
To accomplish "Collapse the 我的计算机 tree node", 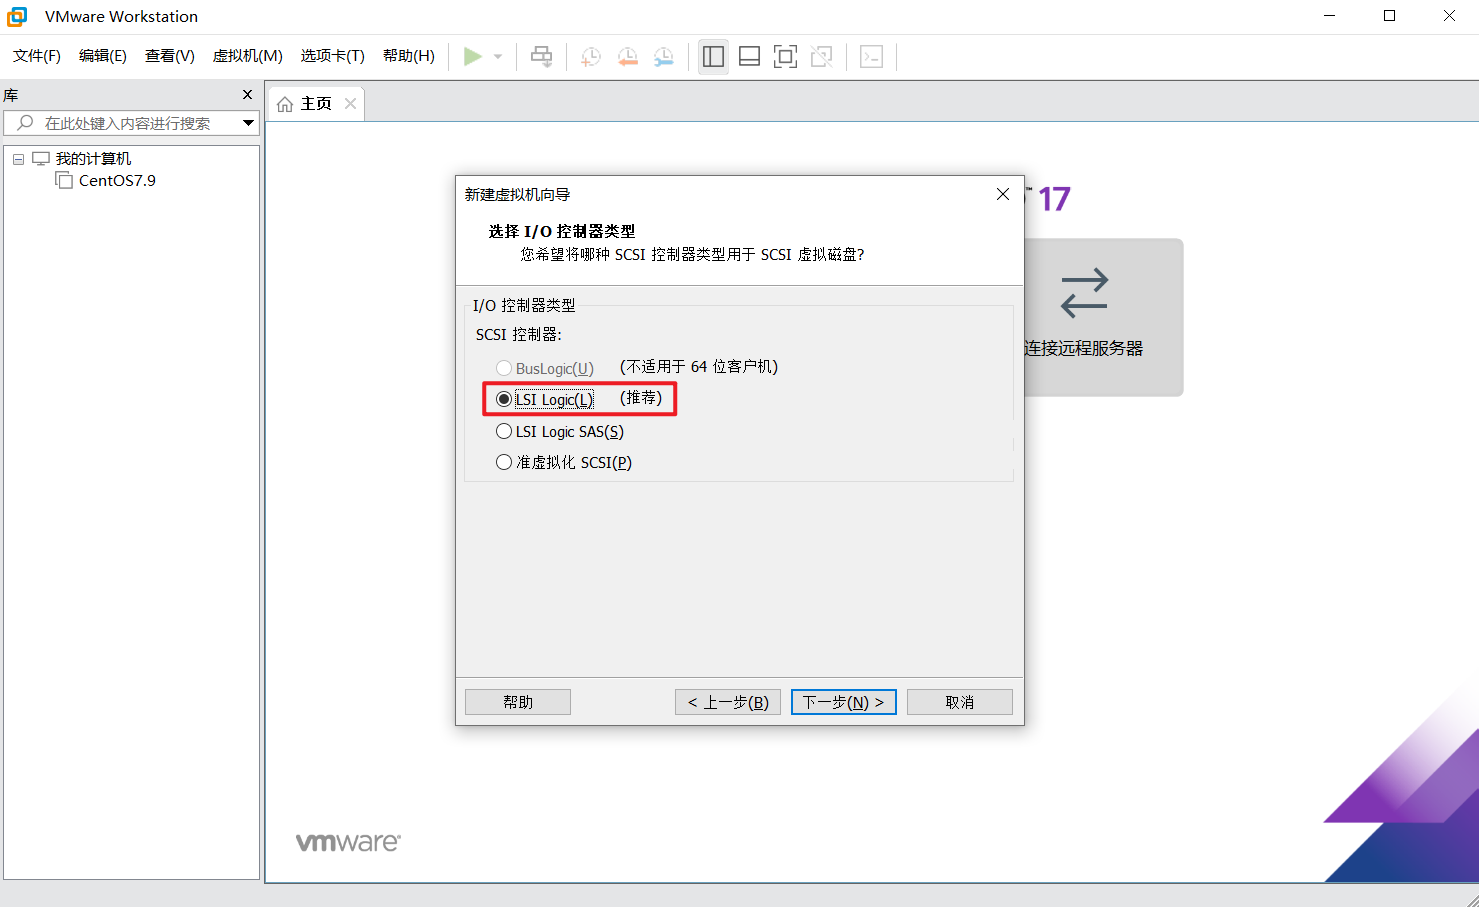I will (18, 159).
